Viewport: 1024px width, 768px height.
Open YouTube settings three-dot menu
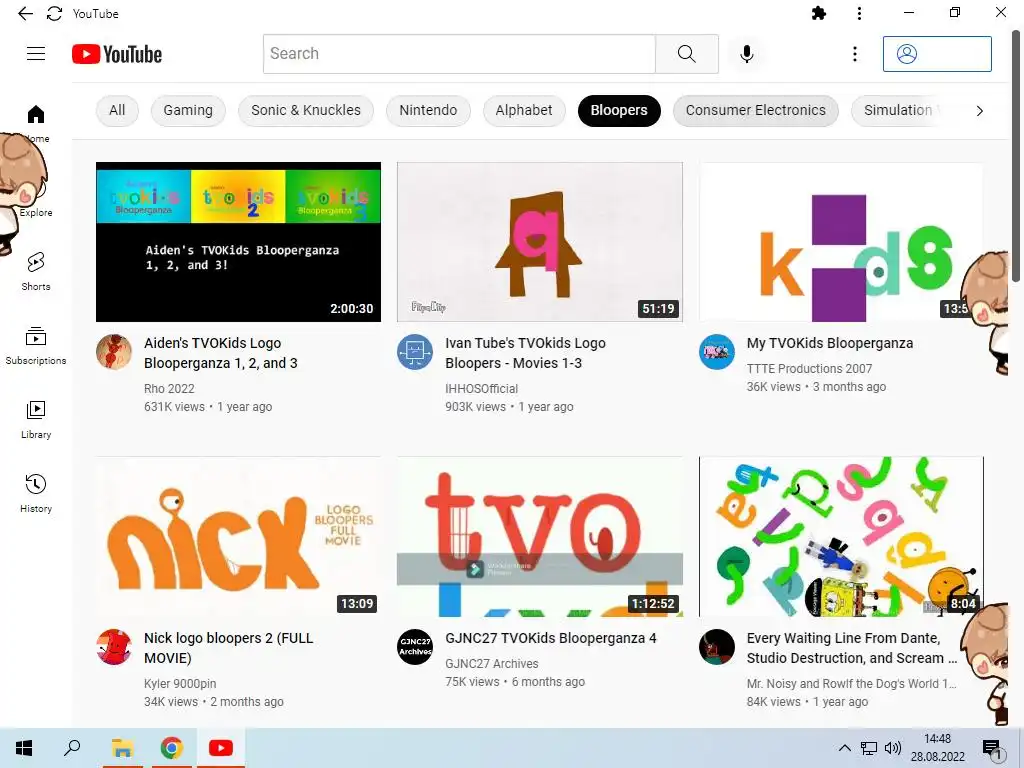pos(854,54)
